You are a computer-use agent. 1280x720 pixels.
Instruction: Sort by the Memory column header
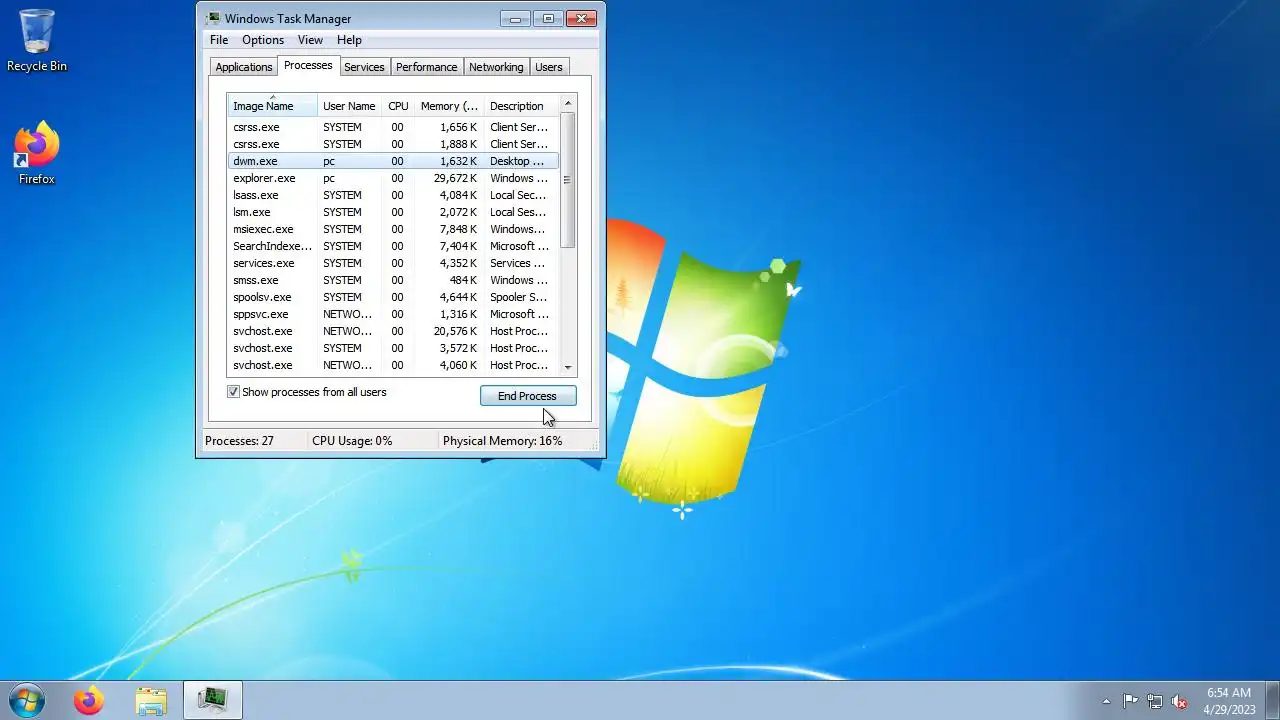(x=449, y=105)
